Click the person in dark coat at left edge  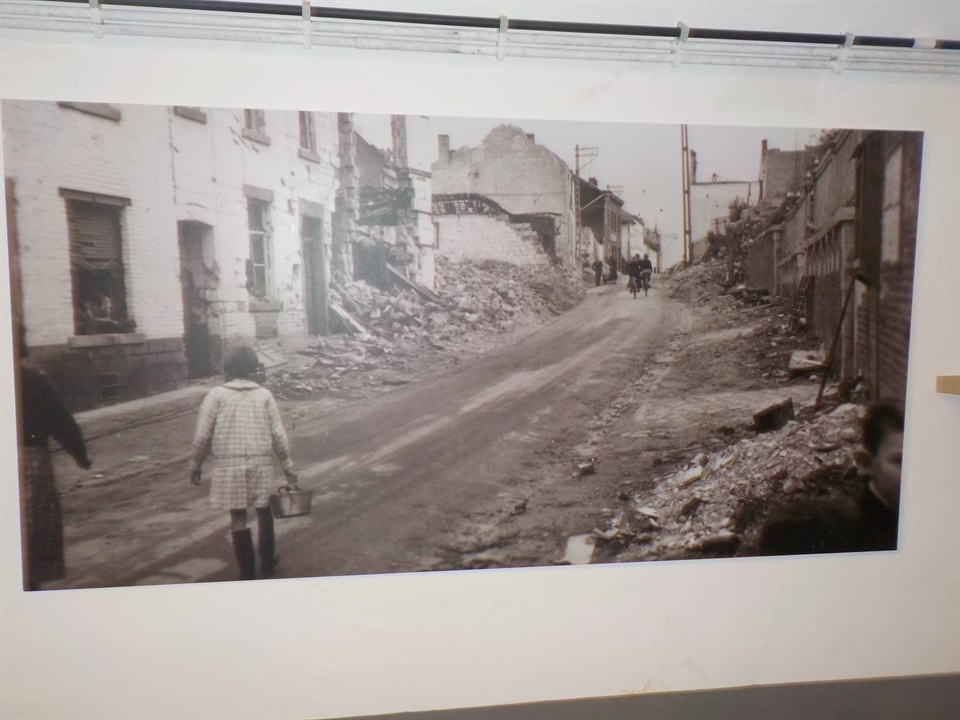45,470
